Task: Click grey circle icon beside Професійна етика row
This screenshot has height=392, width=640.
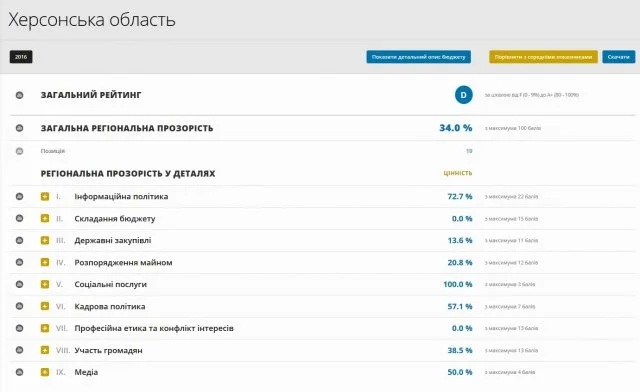Action: 19,328
